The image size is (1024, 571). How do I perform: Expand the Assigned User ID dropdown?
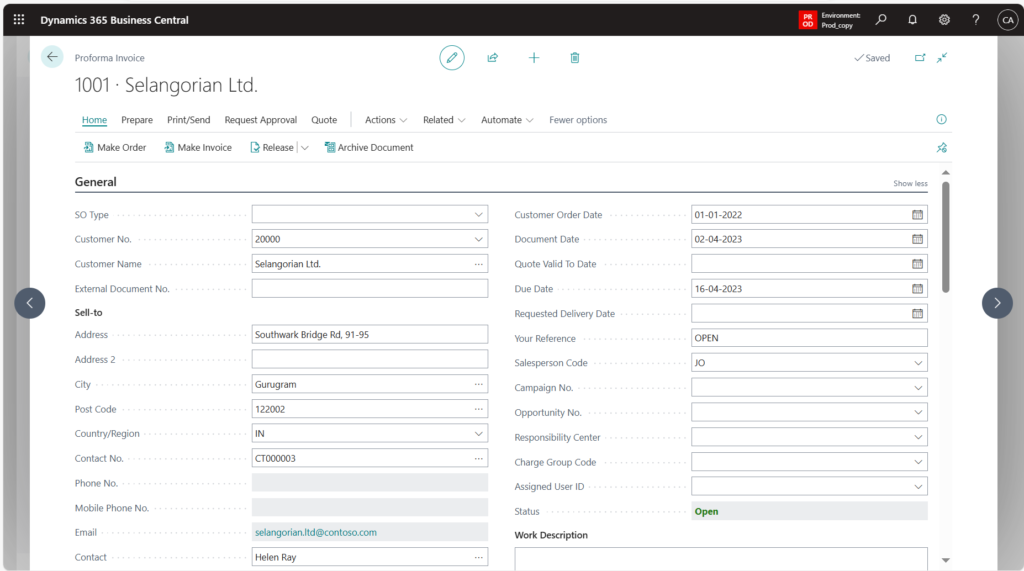(918, 487)
